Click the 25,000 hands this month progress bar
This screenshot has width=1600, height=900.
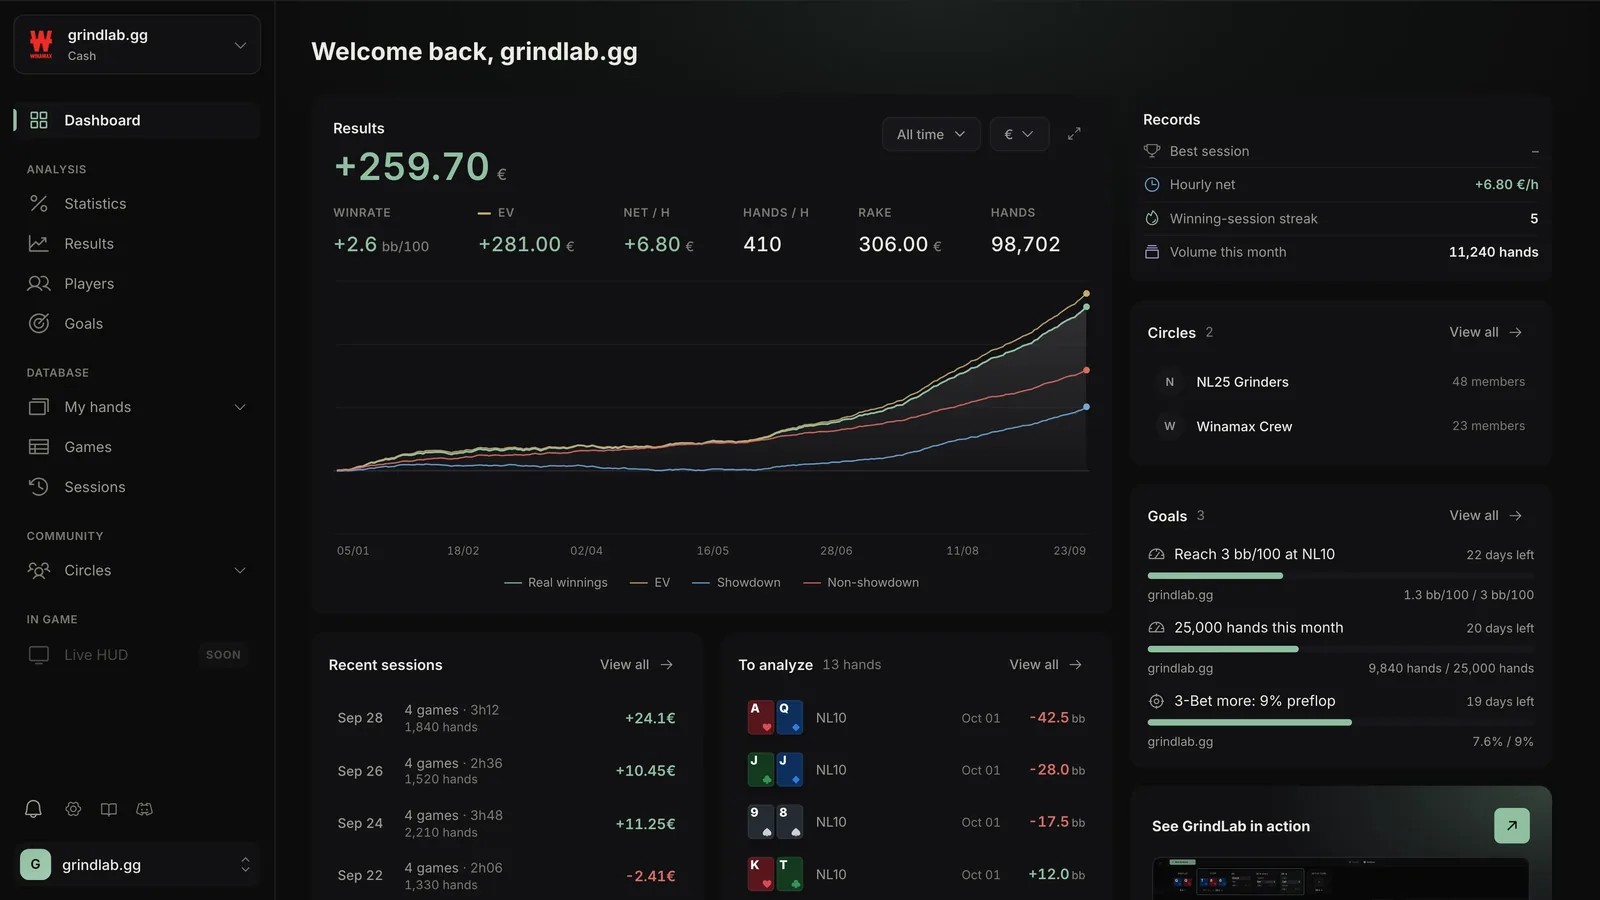(1341, 649)
